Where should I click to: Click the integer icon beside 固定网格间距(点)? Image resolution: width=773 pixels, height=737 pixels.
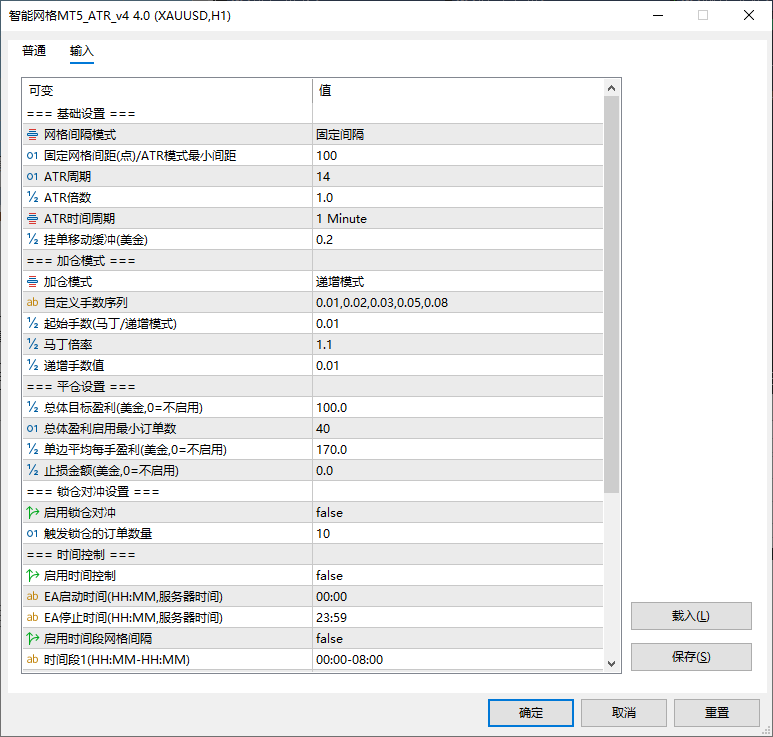[33, 156]
